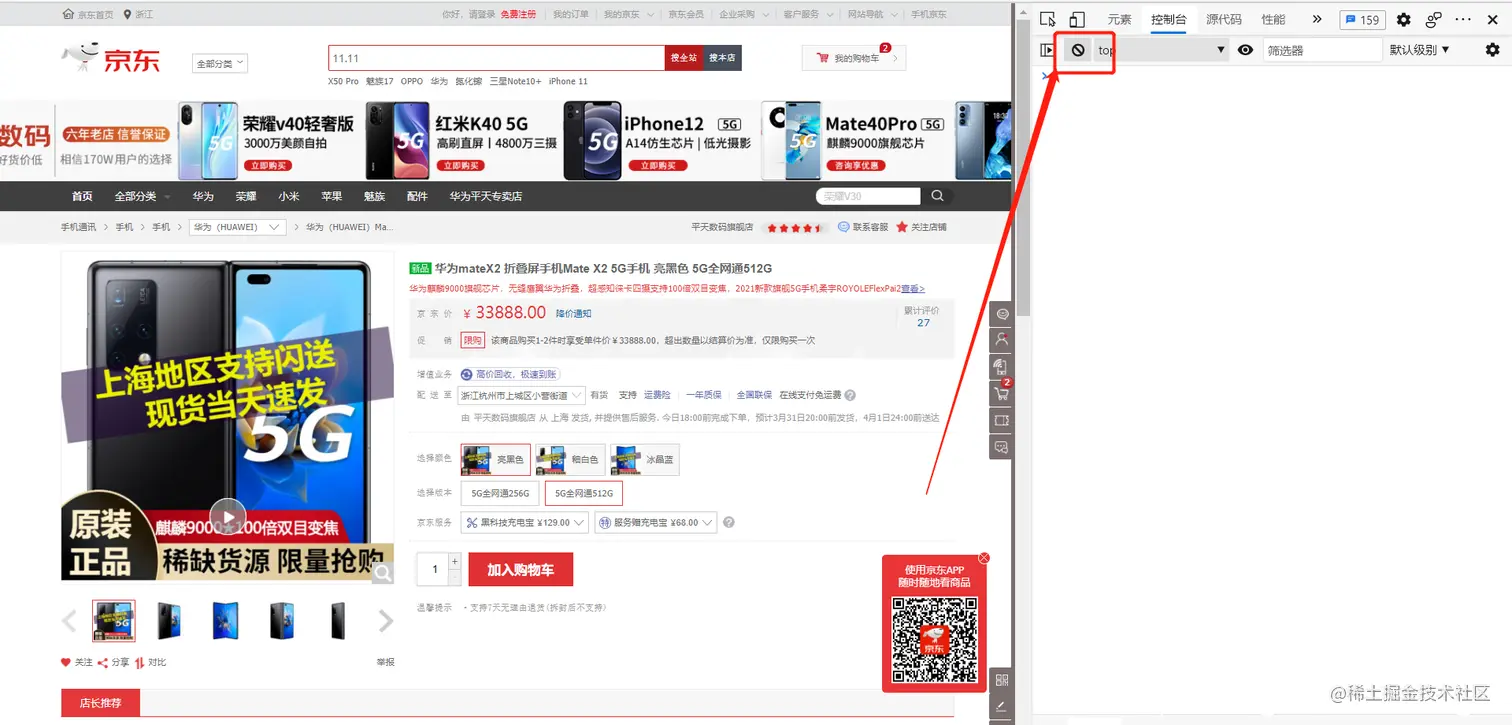Image resolution: width=1512 pixels, height=725 pixels.
Task: Click the 浙江 location selector
Action: tap(139, 14)
